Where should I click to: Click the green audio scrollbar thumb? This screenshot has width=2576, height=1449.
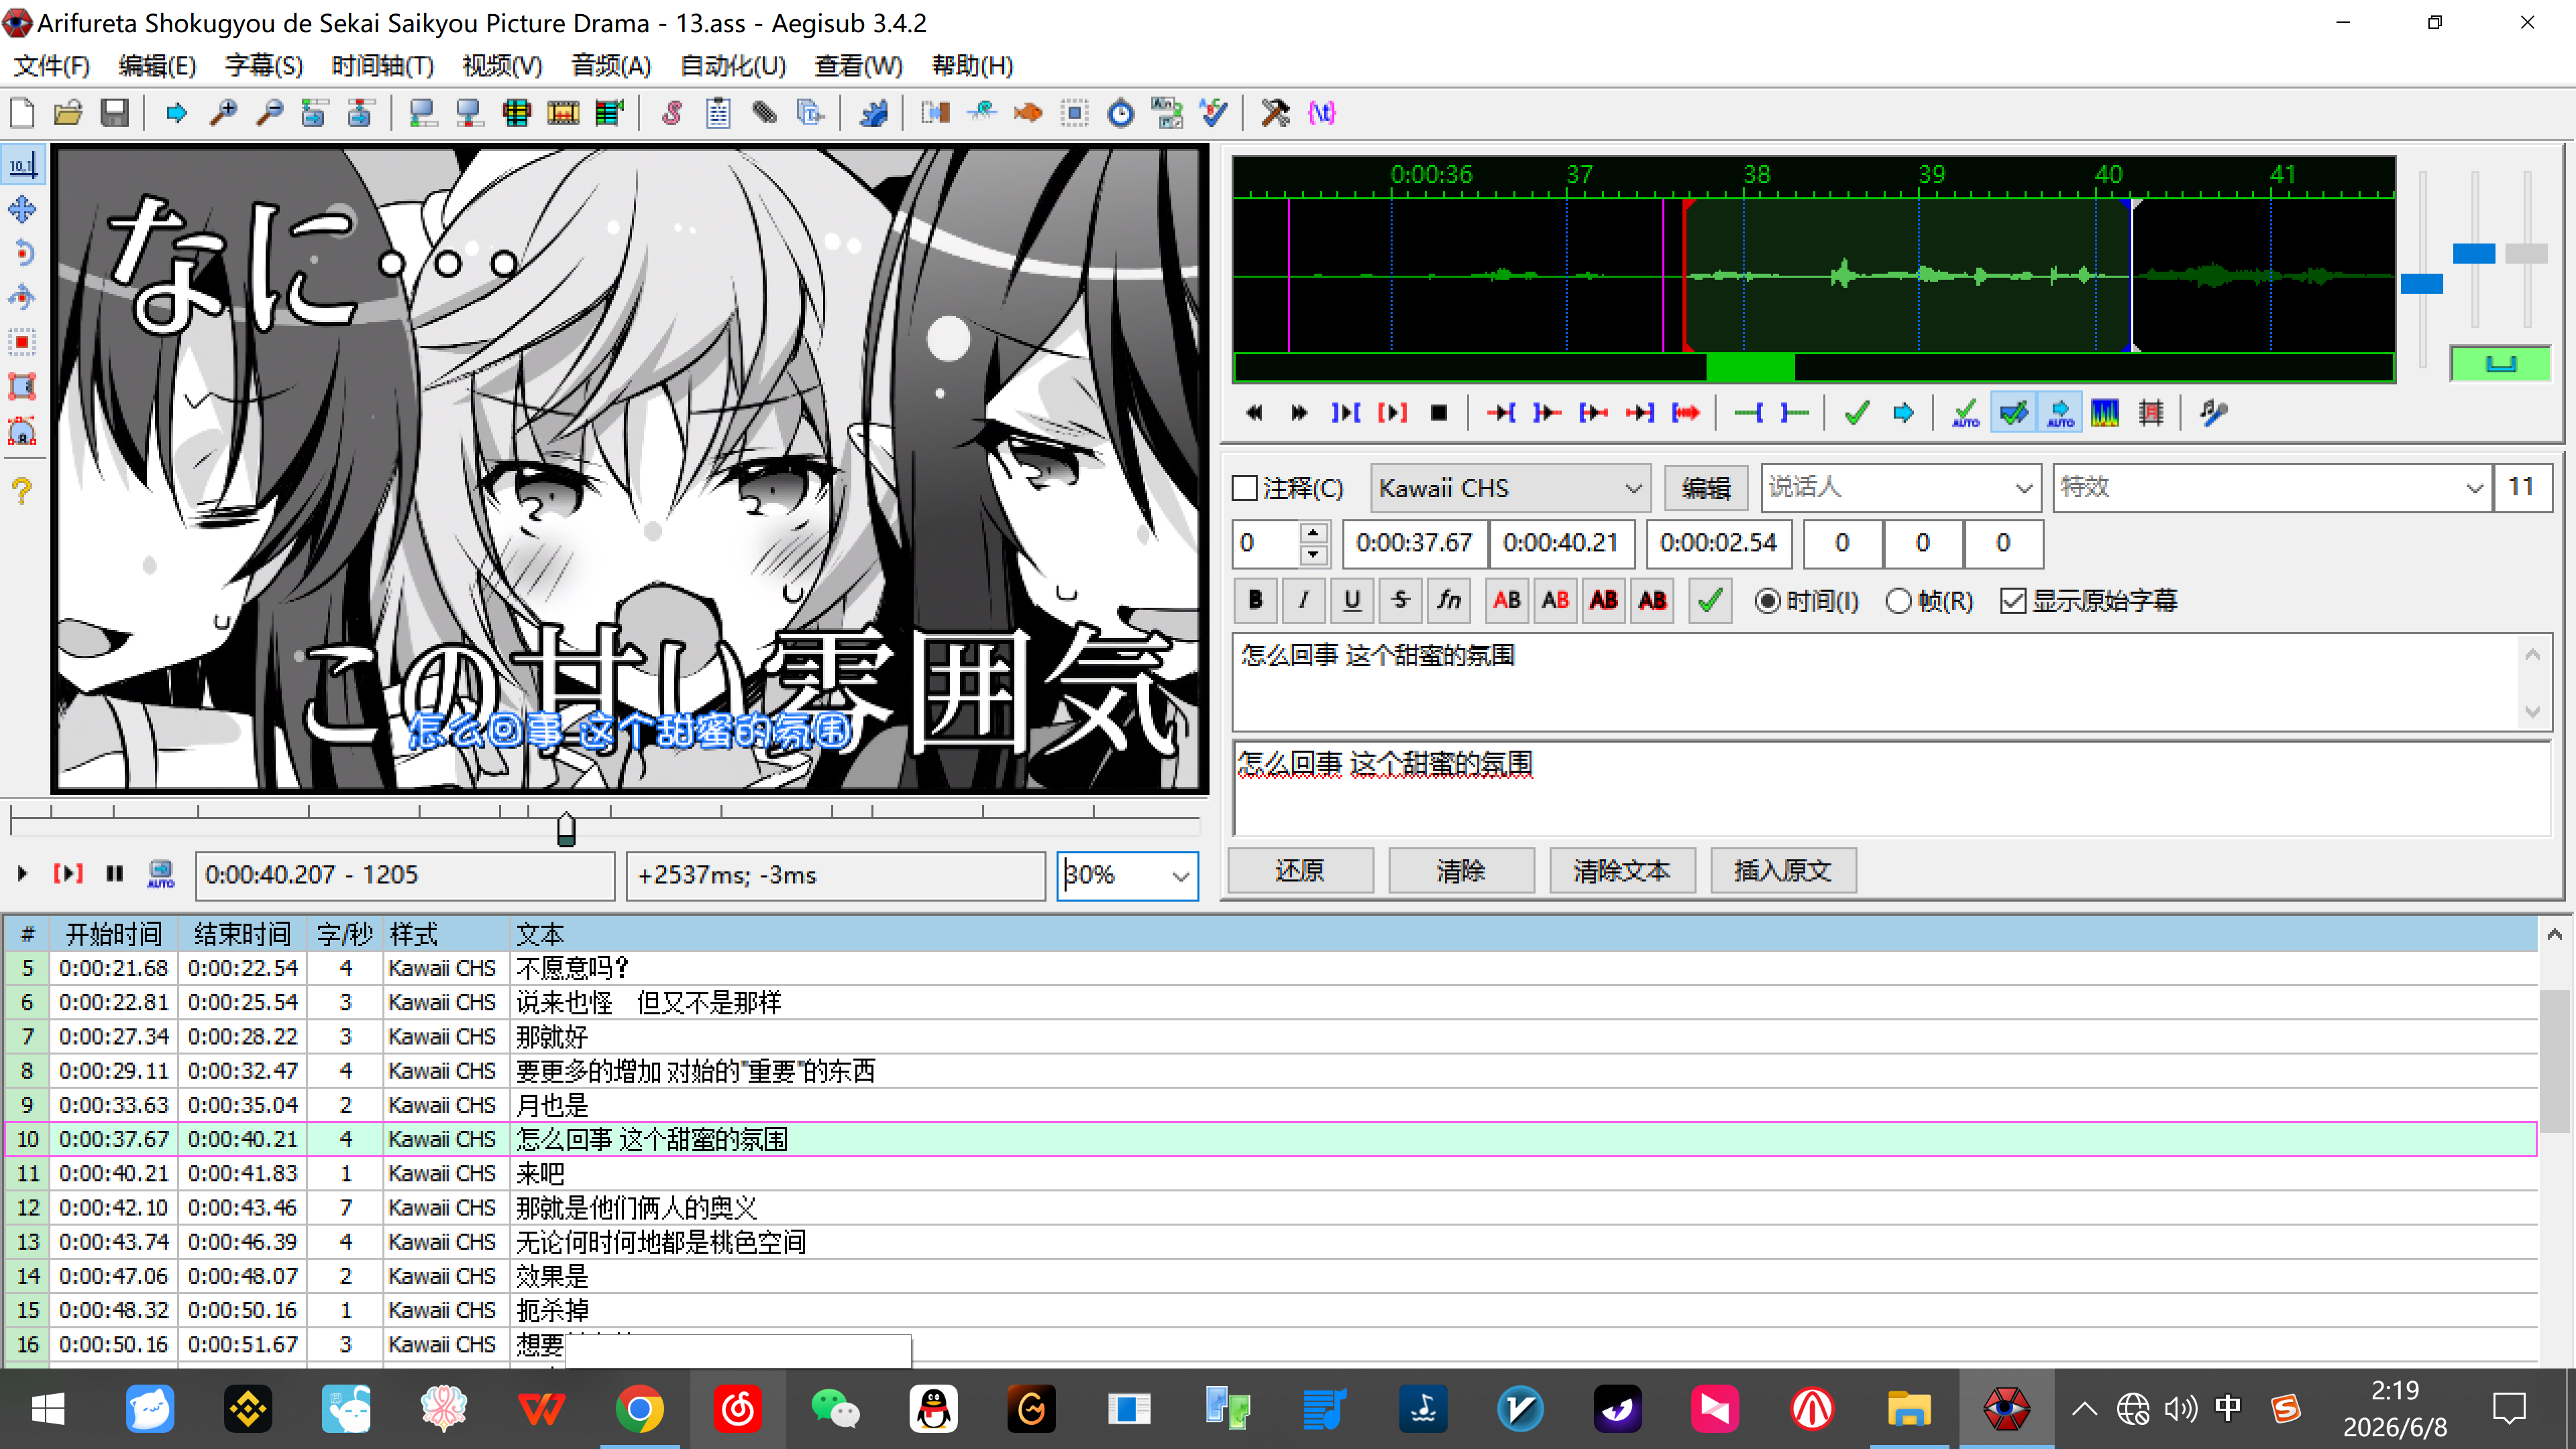click(x=1750, y=367)
